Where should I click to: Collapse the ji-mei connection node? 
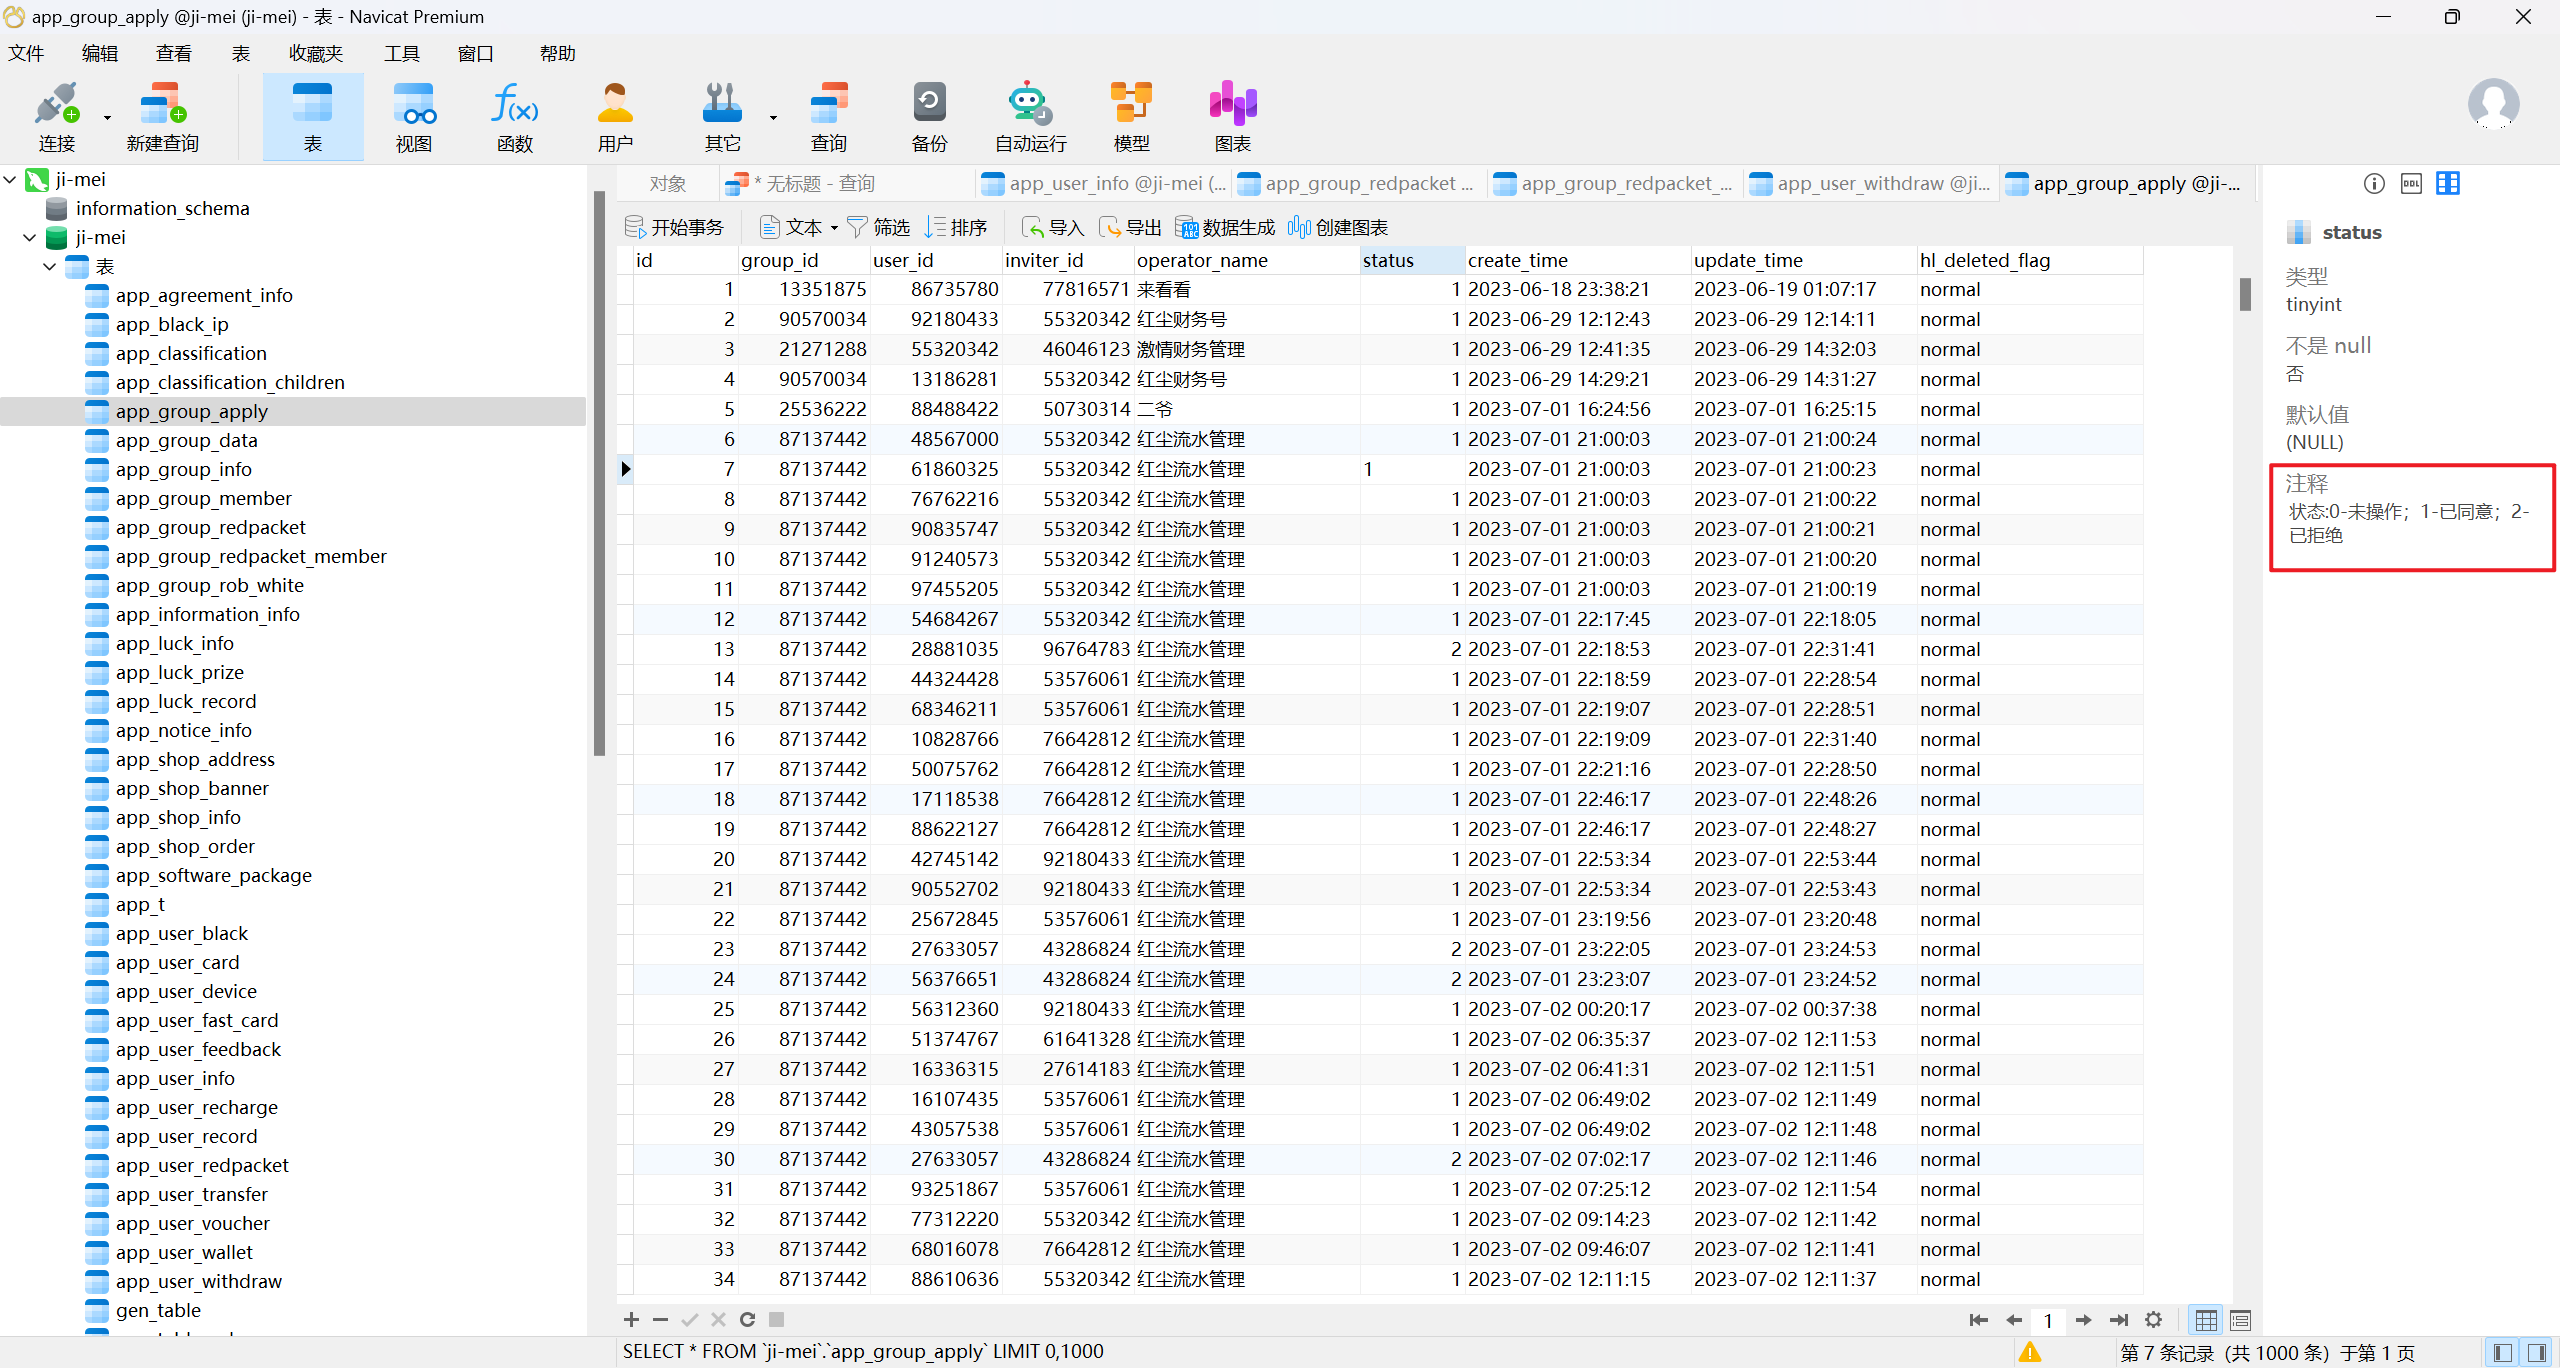click(10, 180)
